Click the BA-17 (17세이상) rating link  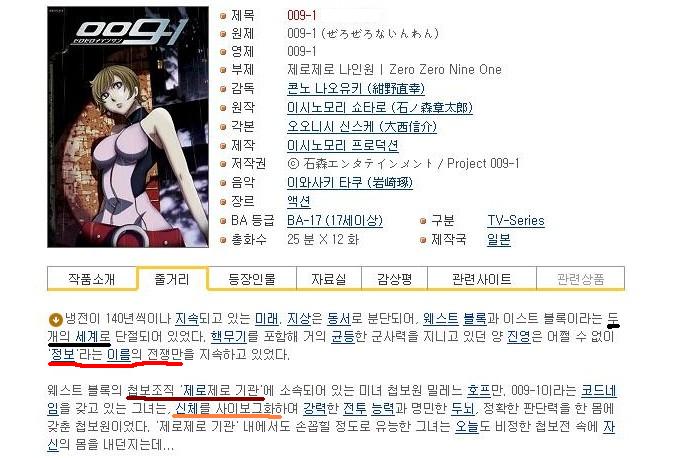335,221
